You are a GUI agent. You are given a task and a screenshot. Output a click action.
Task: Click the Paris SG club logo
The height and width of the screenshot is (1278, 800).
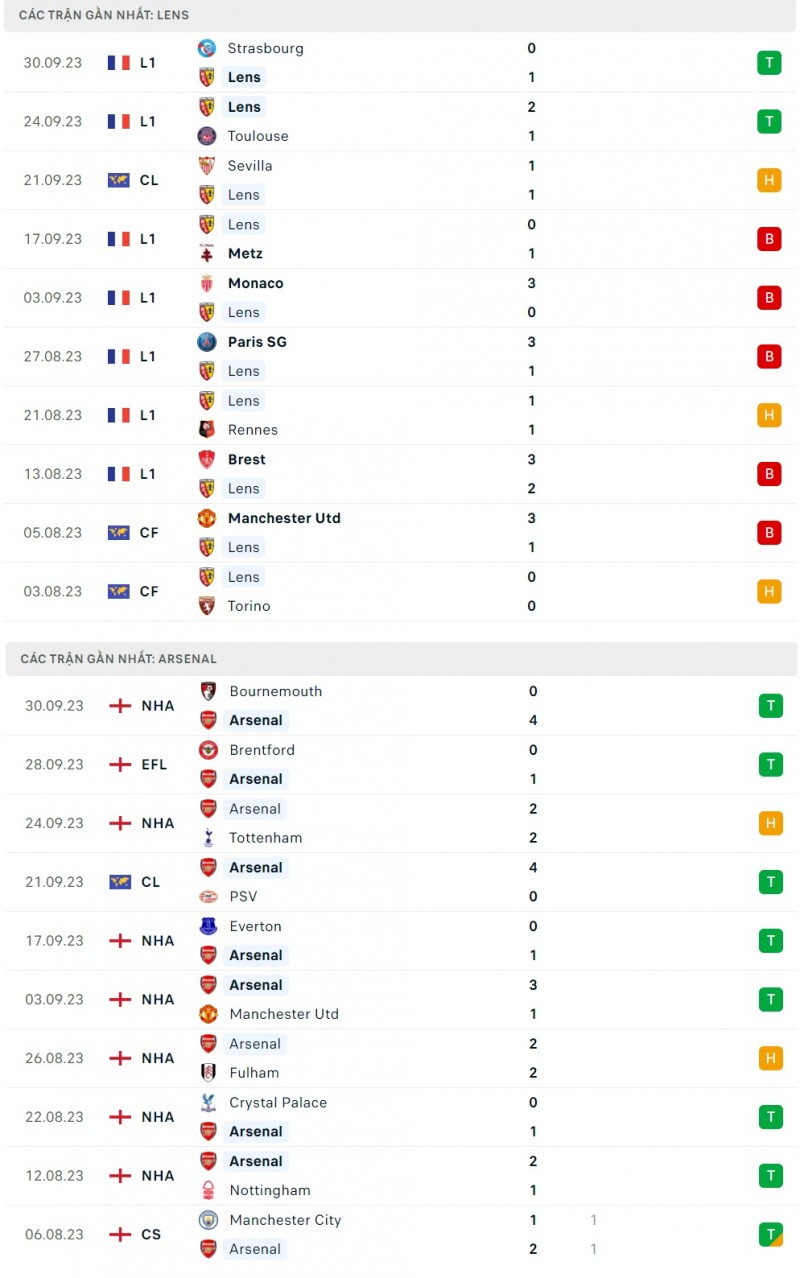pyautogui.click(x=207, y=342)
